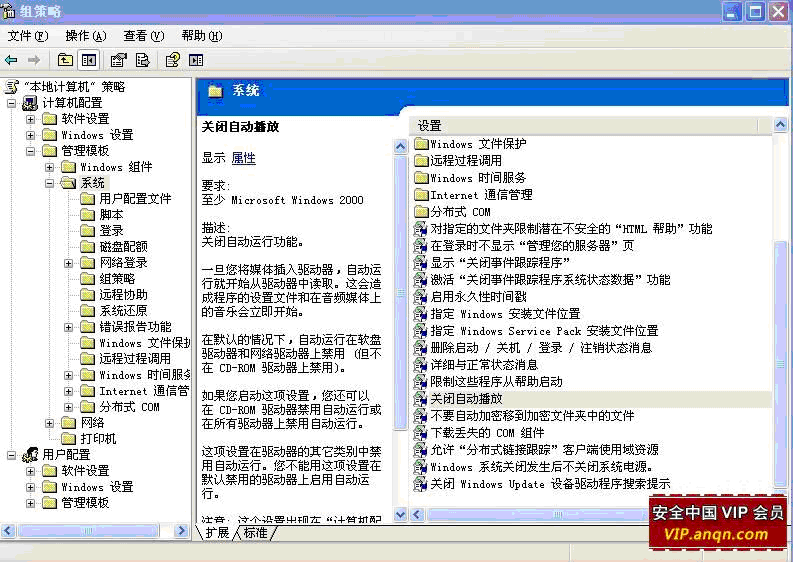Image resolution: width=793 pixels, height=562 pixels.
Task: Click the “本地计算机” 策略 root icon
Action: [11, 87]
